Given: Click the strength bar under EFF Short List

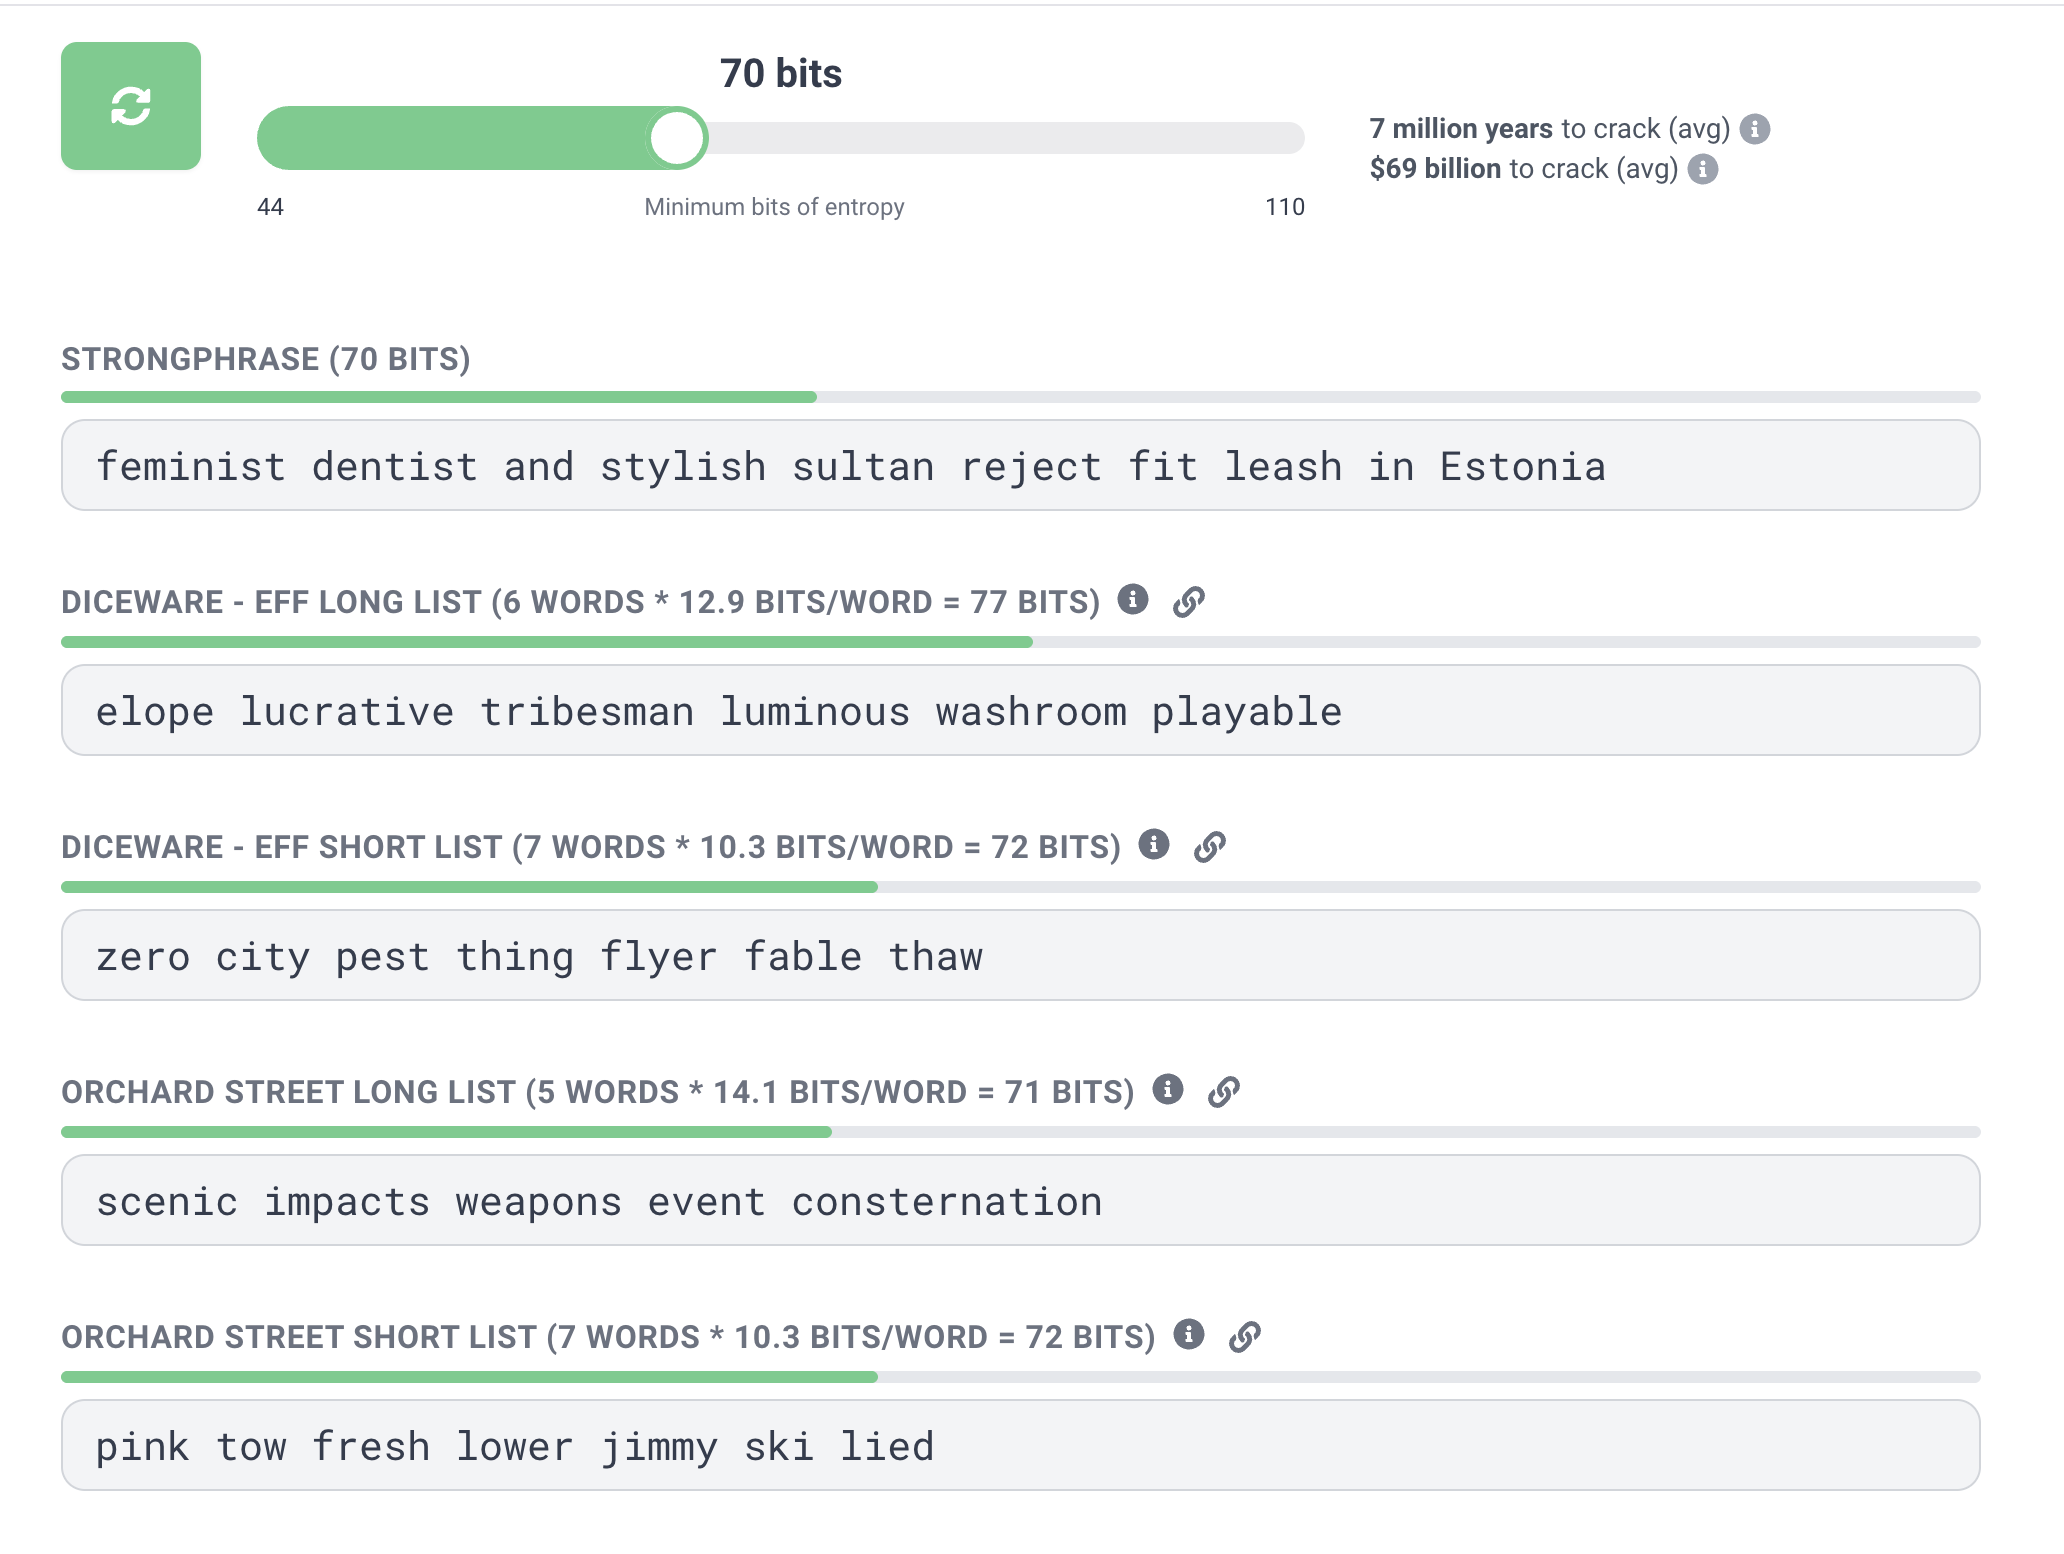Looking at the screenshot, I should [1021, 887].
